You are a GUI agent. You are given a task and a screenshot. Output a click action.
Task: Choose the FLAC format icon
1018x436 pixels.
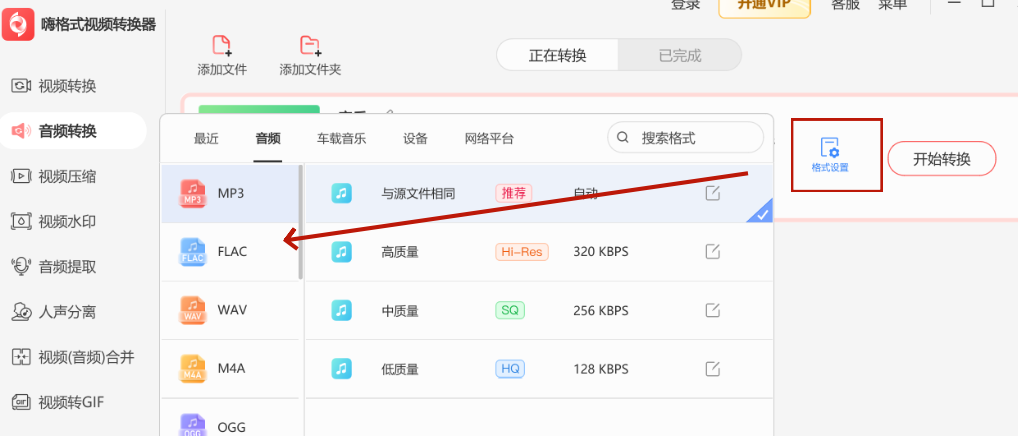point(193,252)
